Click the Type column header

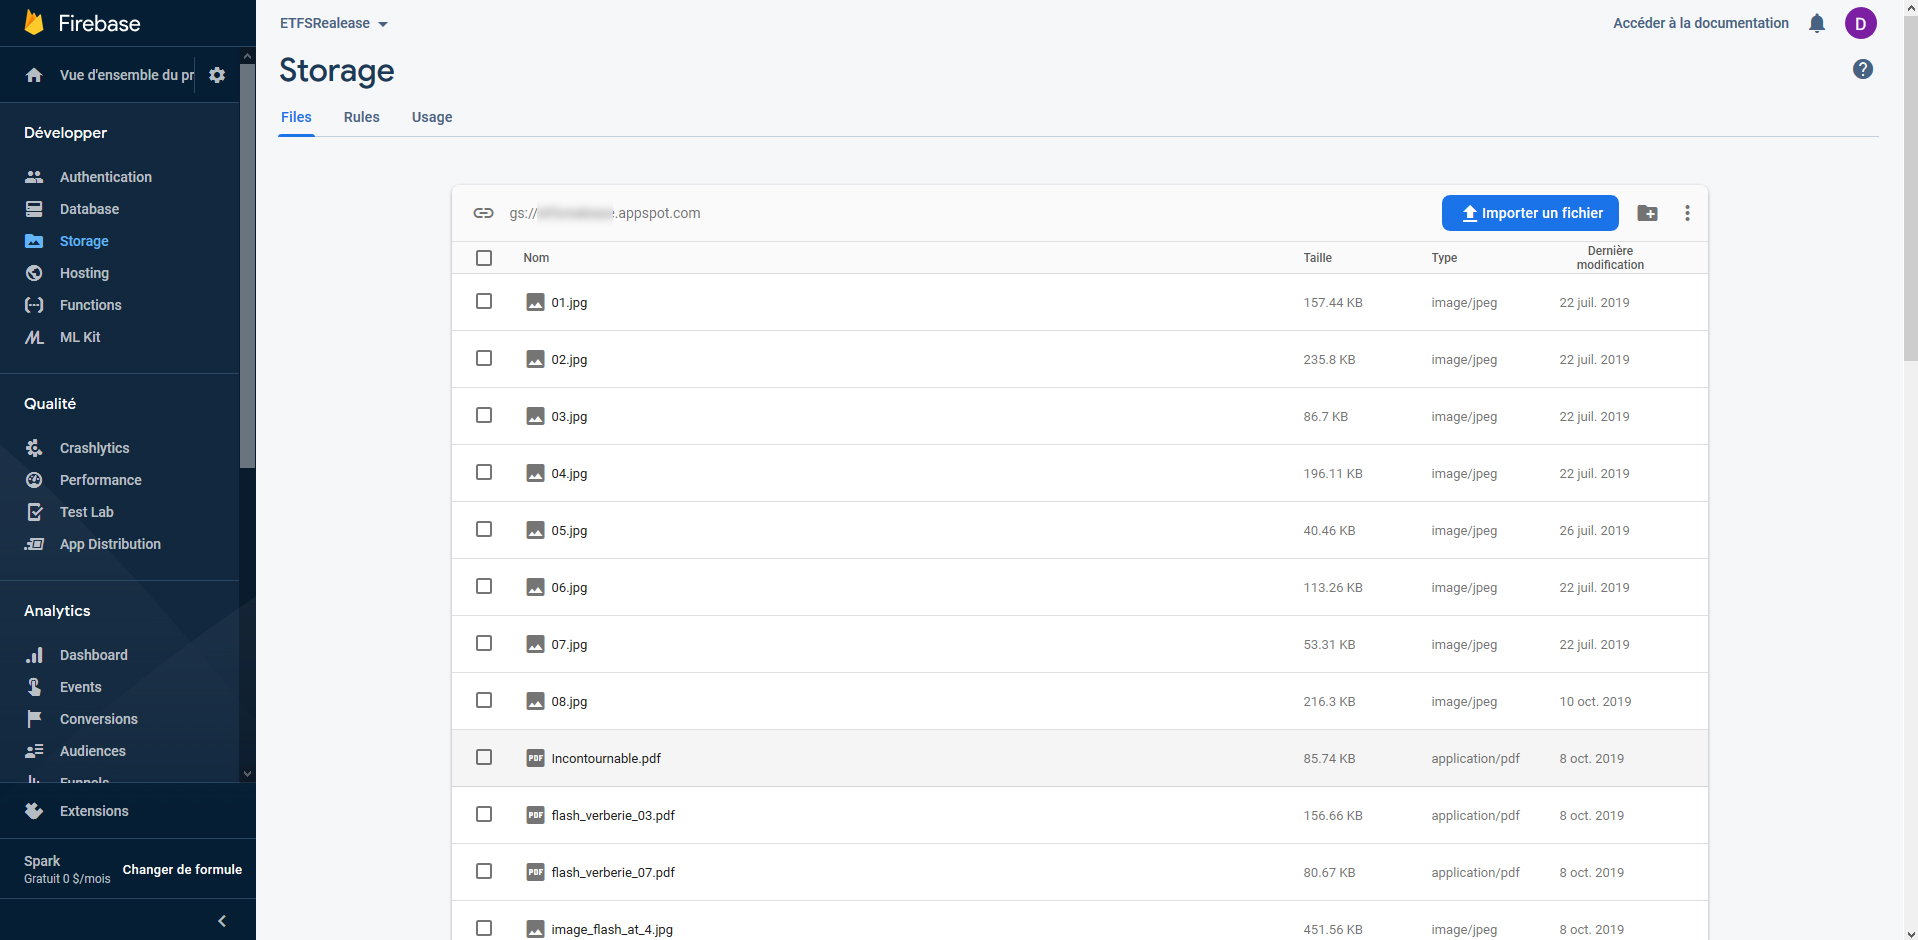(1444, 258)
